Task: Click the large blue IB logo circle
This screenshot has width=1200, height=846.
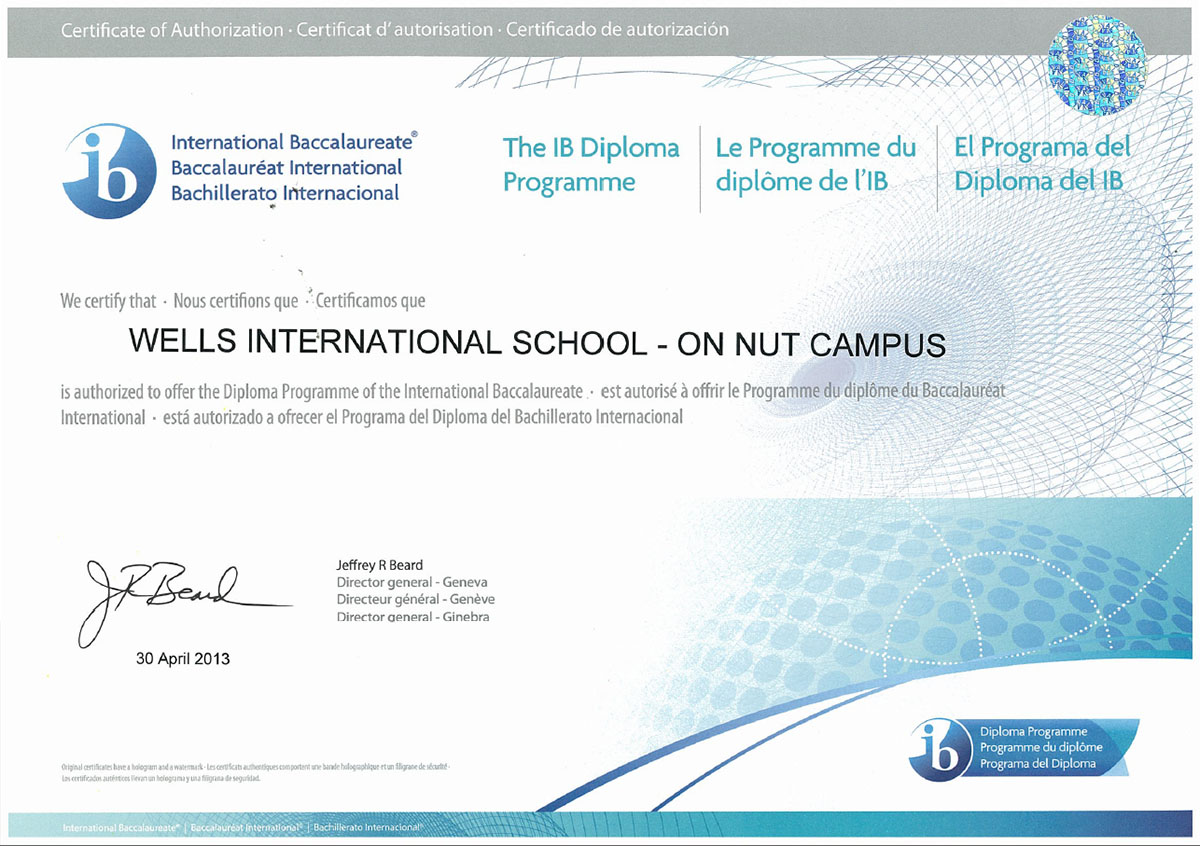Action: (109, 171)
